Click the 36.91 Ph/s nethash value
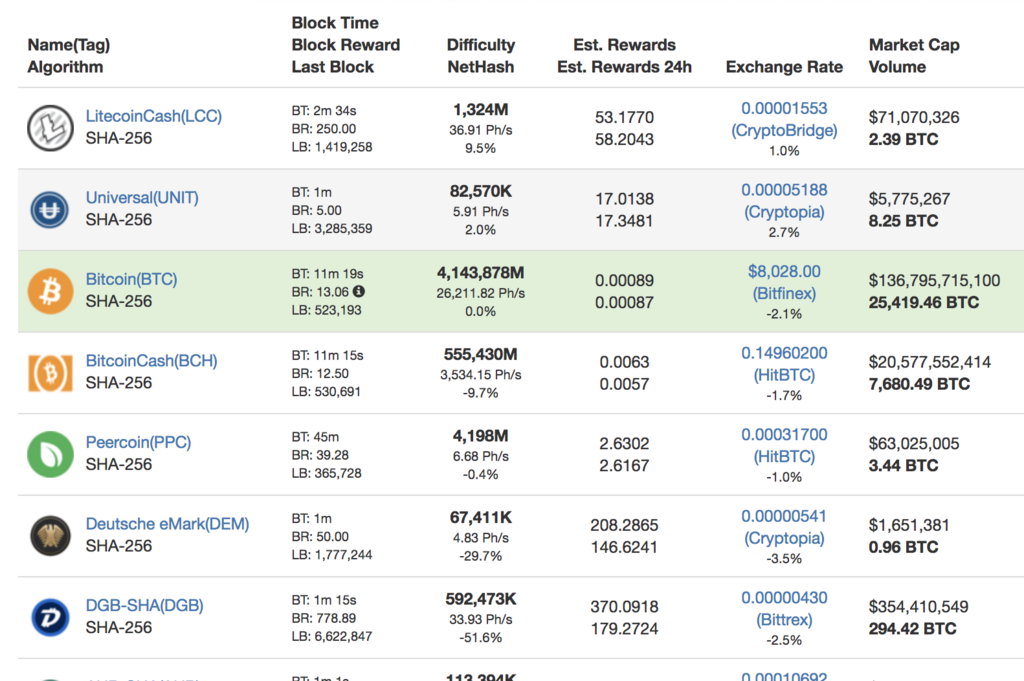Image resolution: width=1024 pixels, height=681 pixels. pyautogui.click(x=481, y=130)
